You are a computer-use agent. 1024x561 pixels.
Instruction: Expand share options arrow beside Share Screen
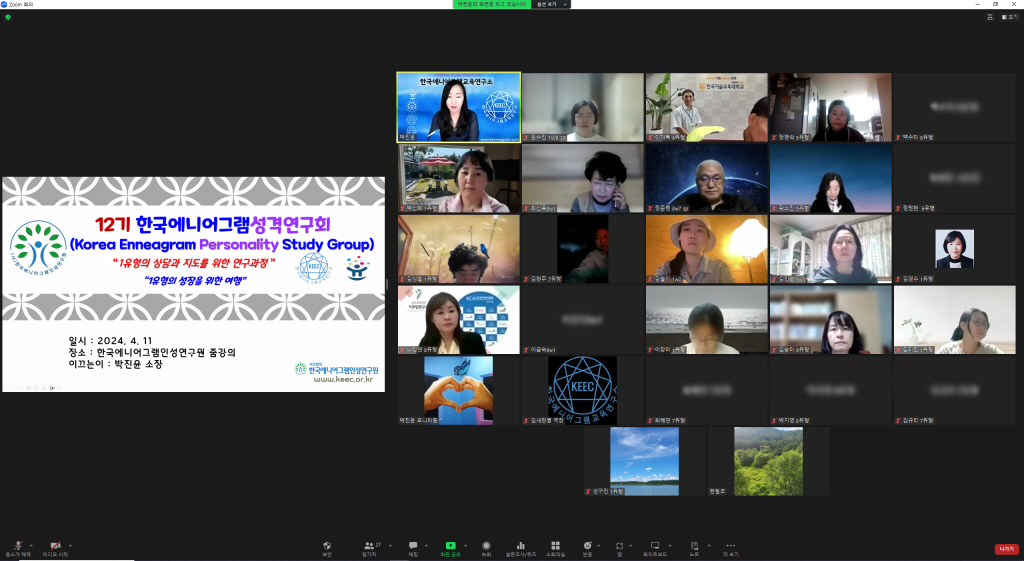(466, 545)
